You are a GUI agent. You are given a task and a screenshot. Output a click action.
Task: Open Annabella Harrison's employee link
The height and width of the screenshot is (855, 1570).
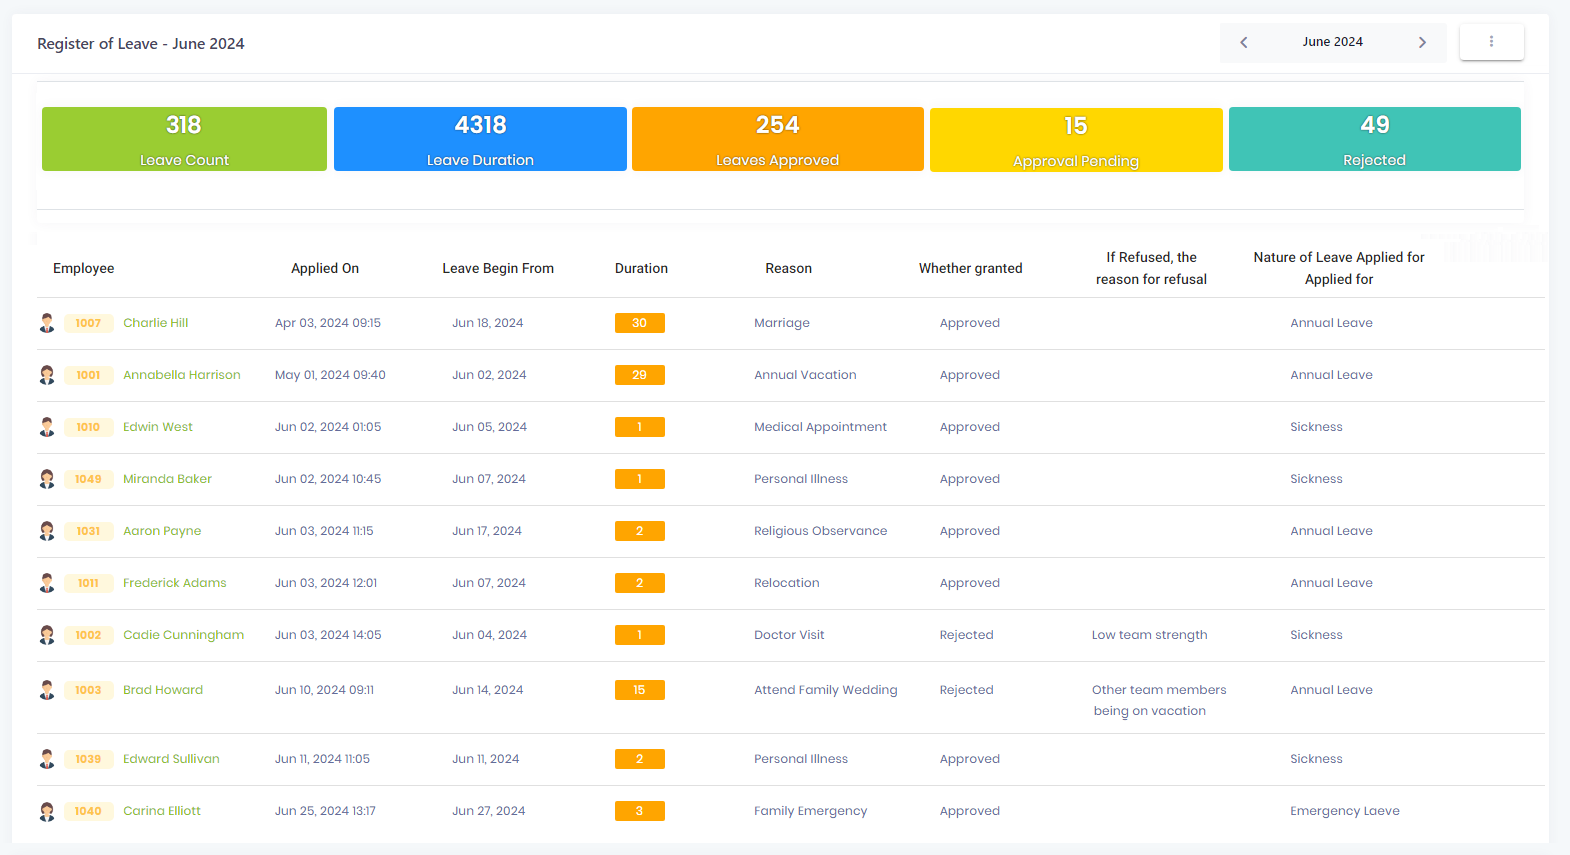[182, 375]
